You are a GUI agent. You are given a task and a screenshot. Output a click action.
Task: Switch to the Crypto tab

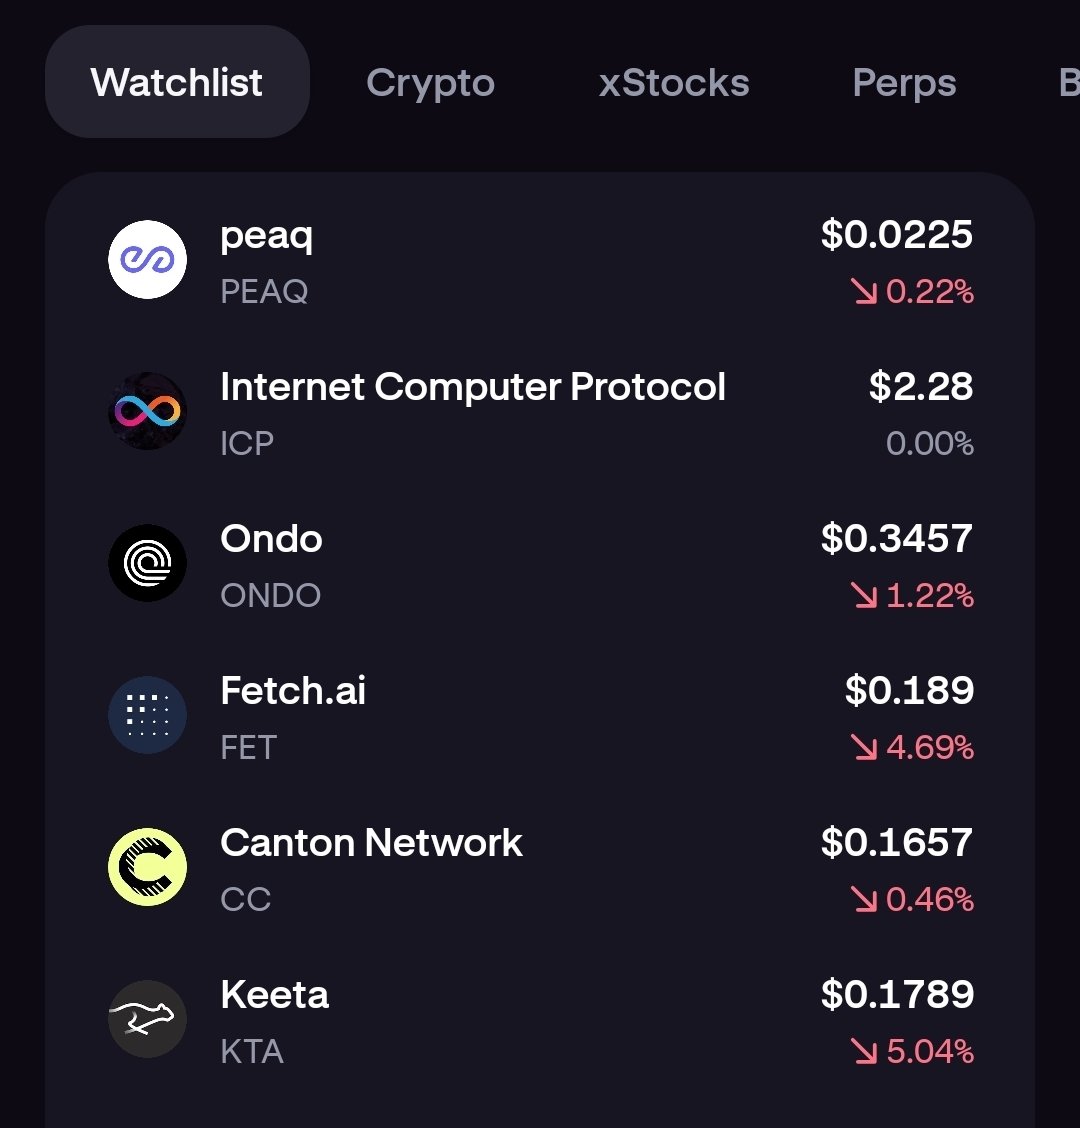click(430, 83)
